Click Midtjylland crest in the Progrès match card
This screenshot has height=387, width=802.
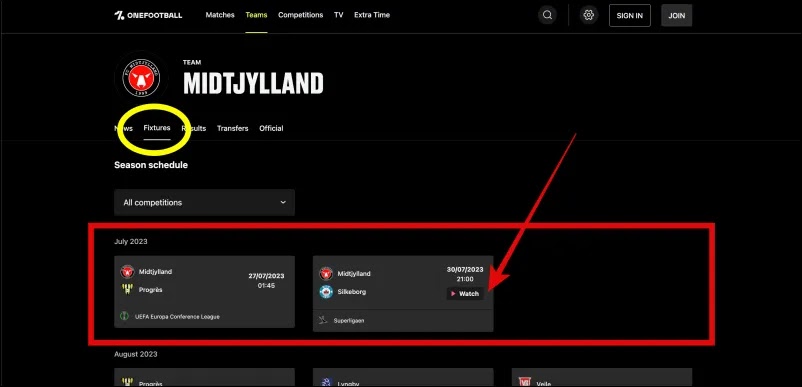[127, 271]
